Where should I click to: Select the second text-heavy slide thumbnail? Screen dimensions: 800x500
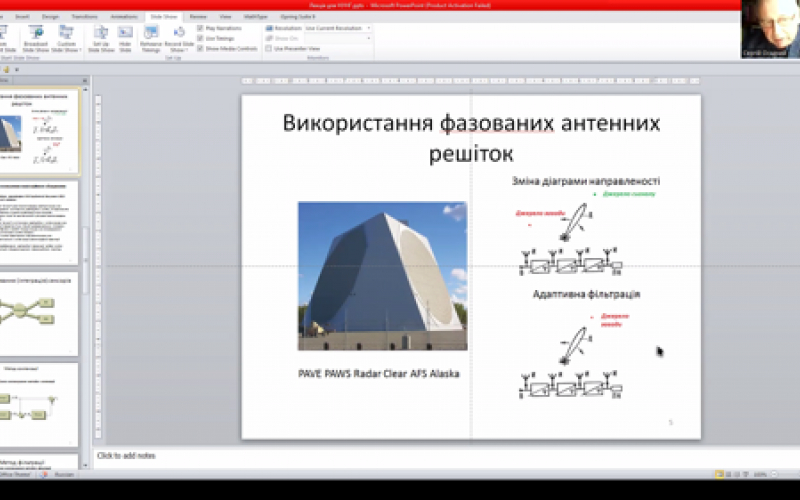39,222
